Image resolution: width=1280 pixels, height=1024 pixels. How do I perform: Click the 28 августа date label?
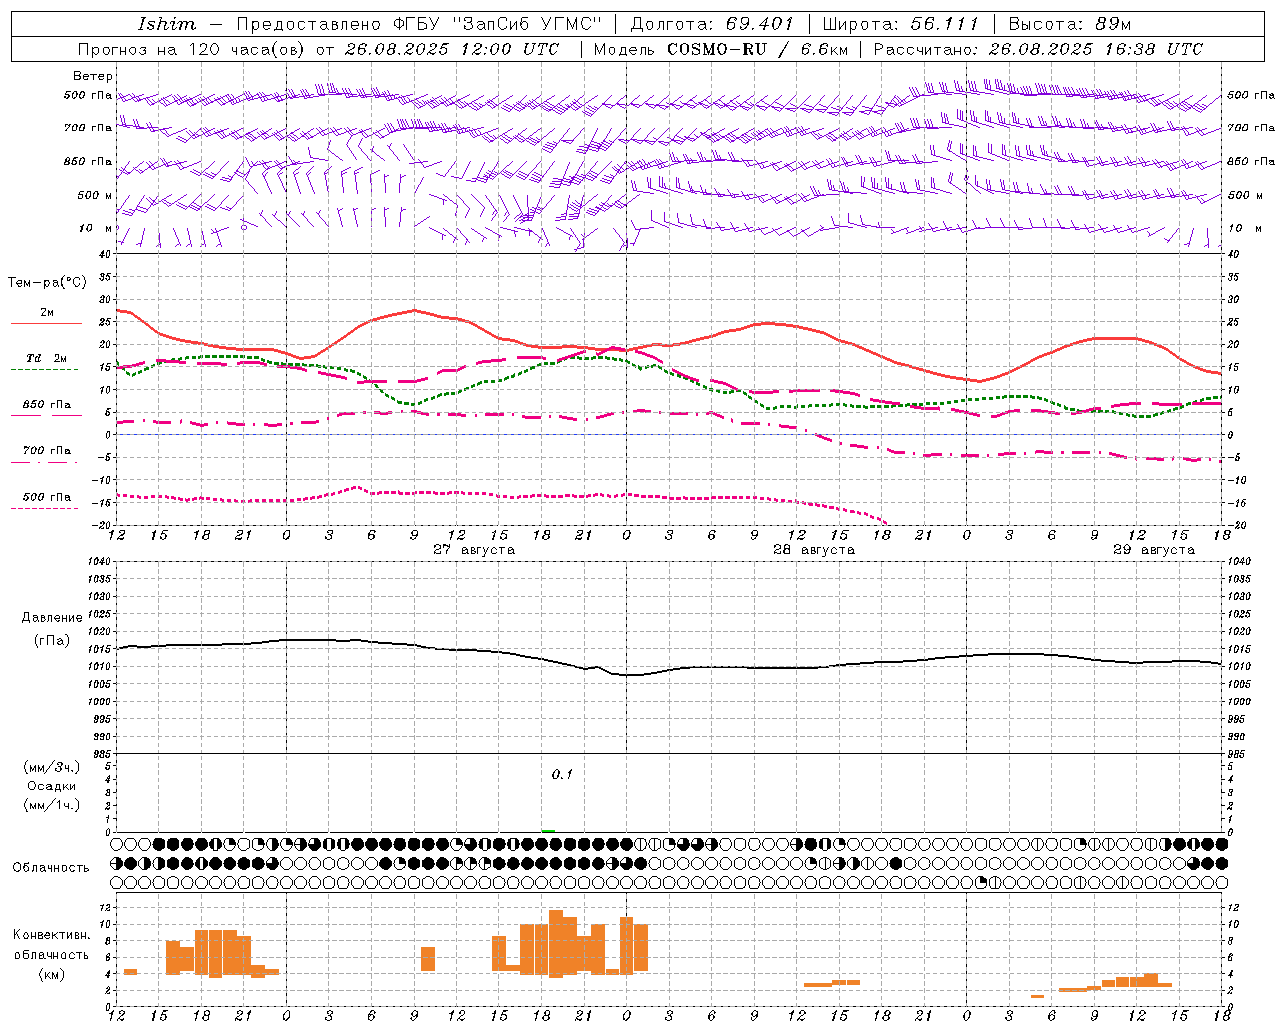pyautogui.click(x=814, y=550)
